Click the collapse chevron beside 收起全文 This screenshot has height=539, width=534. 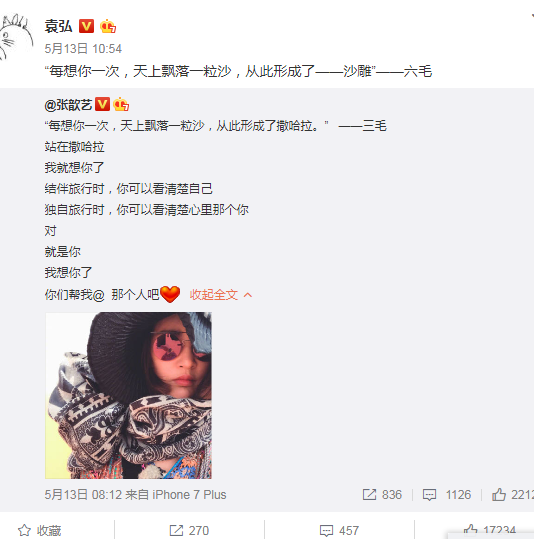click(x=248, y=295)
